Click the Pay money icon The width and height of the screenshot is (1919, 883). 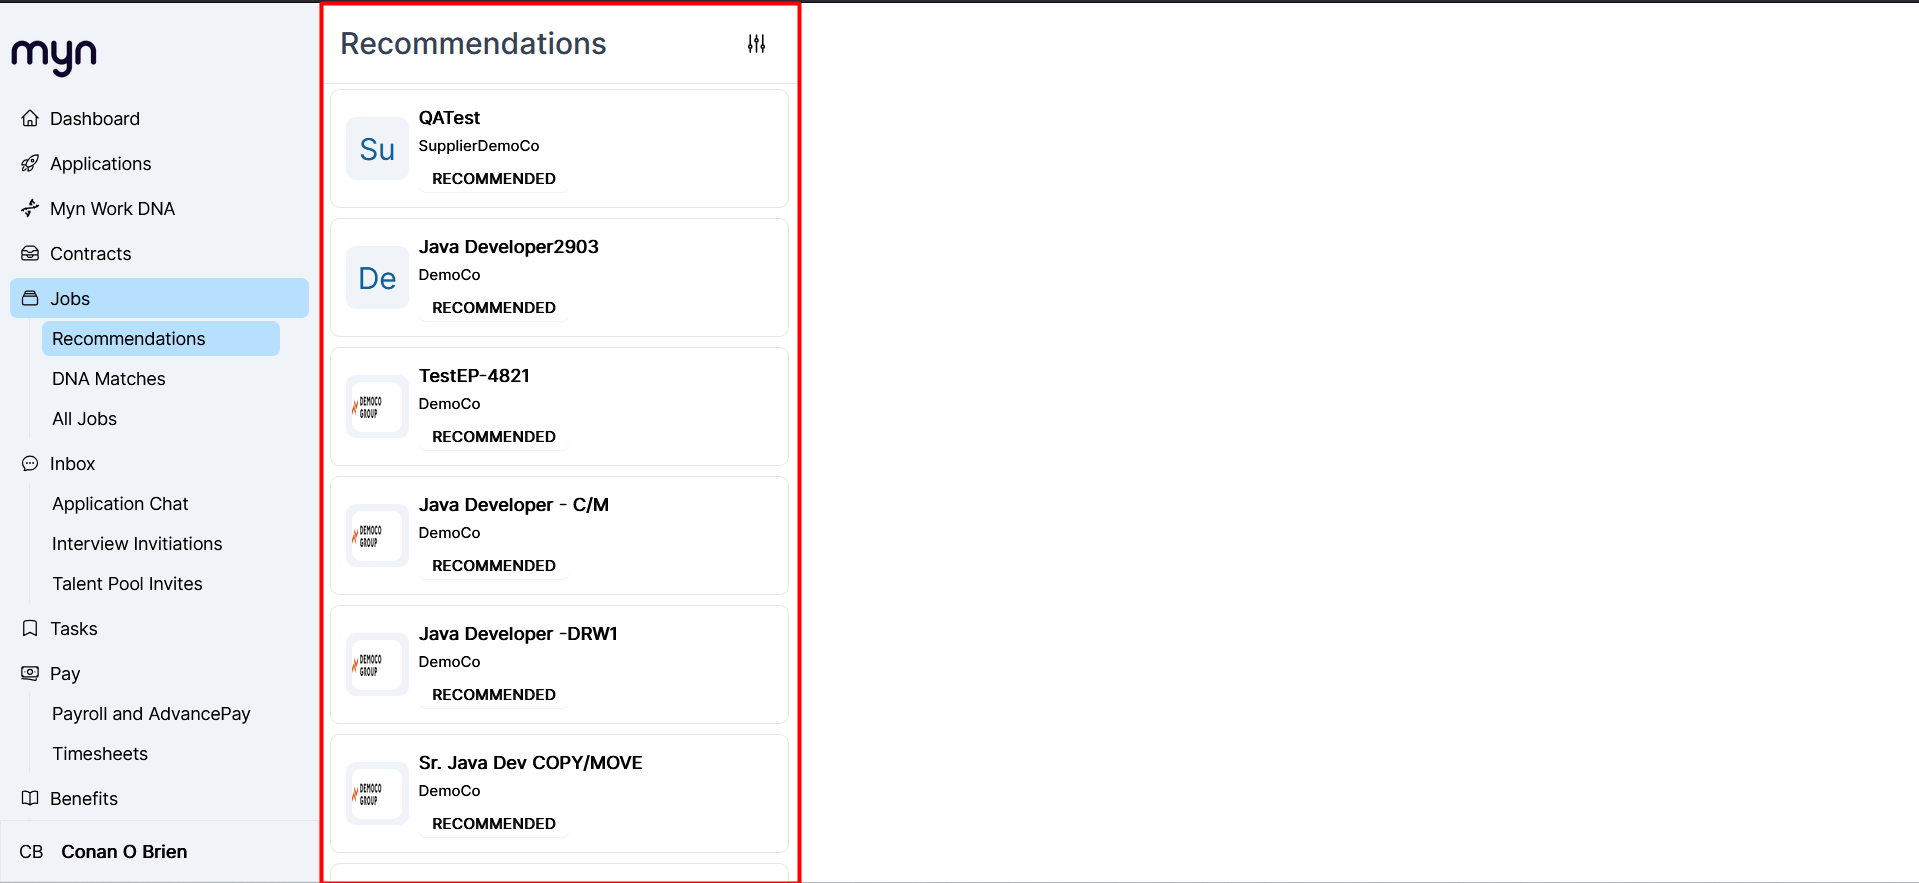point(30,673)
